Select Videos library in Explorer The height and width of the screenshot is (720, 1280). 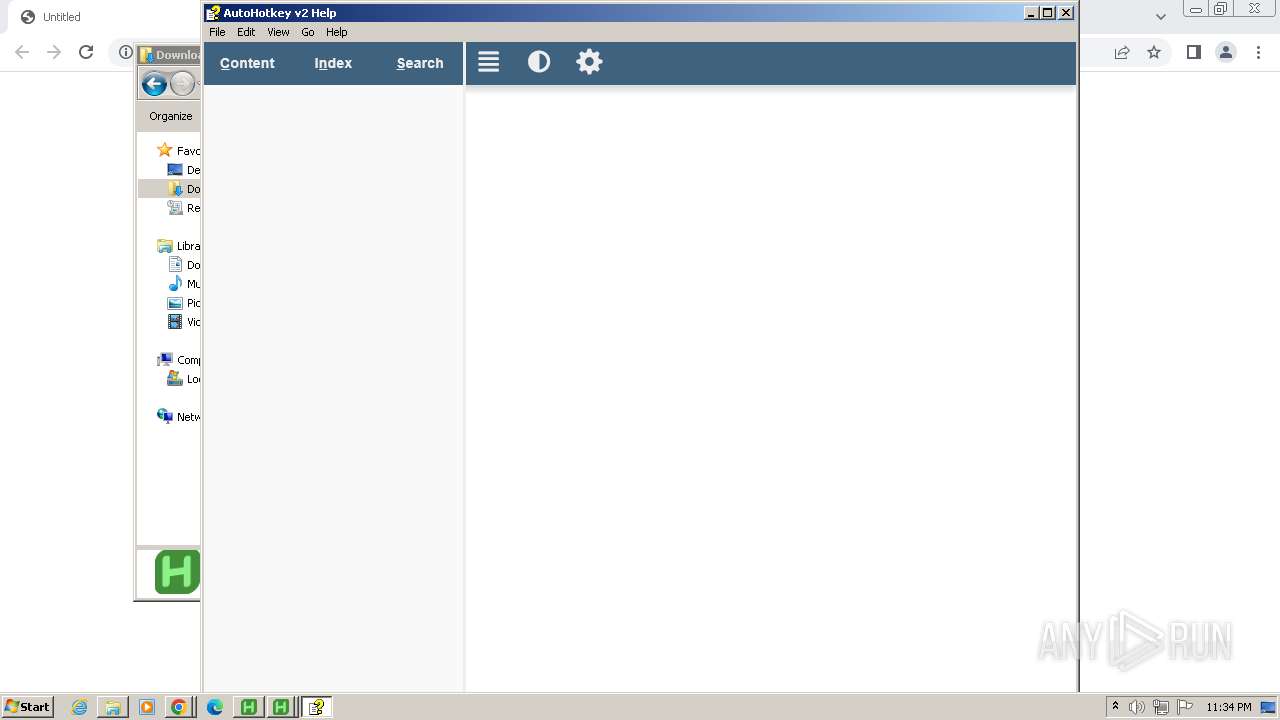175,322
